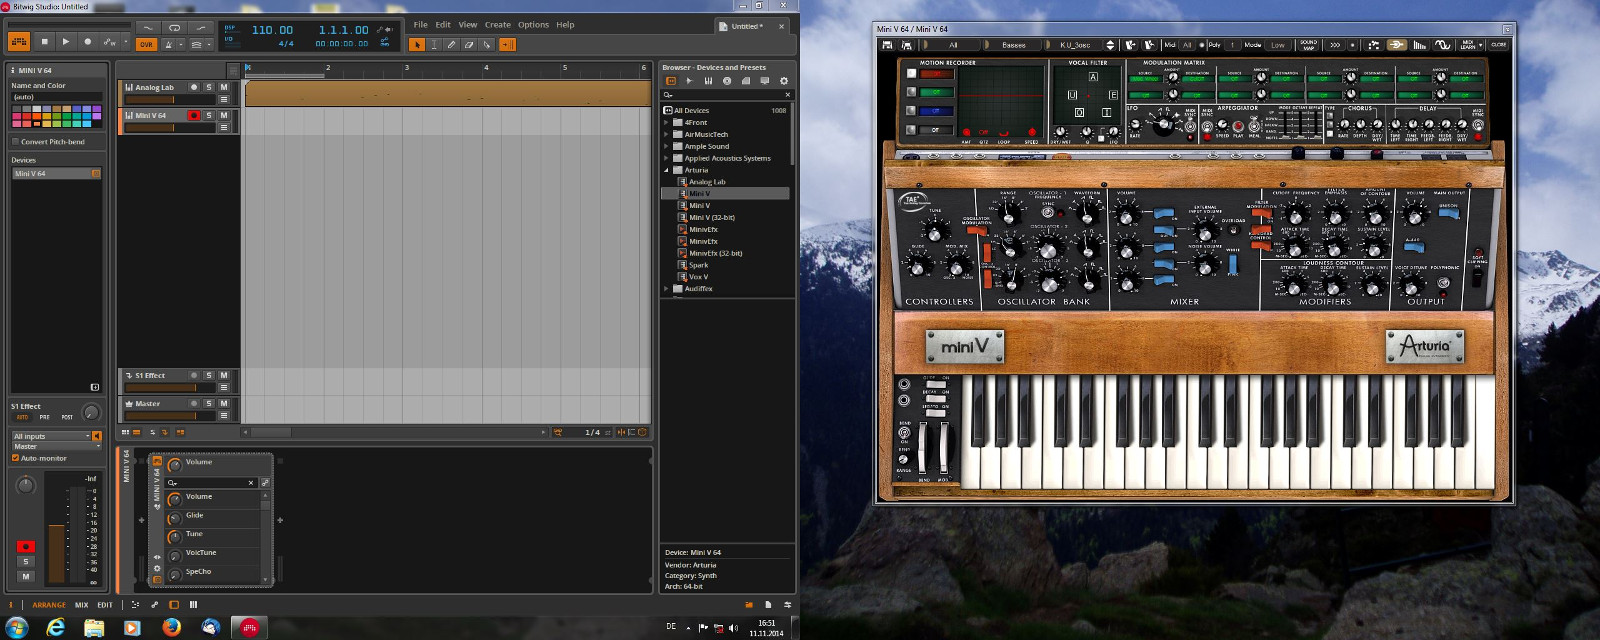Open Firefox from the Windows taskbar
This screenshot has width=1600, height=640.
tap(171, 627)
